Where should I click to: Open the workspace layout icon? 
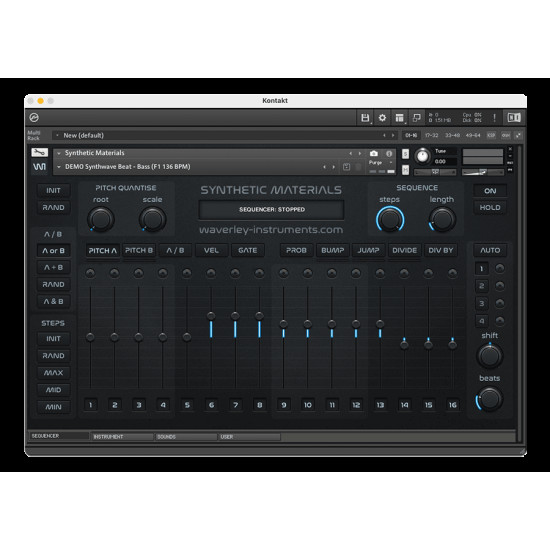coord(400,118)
